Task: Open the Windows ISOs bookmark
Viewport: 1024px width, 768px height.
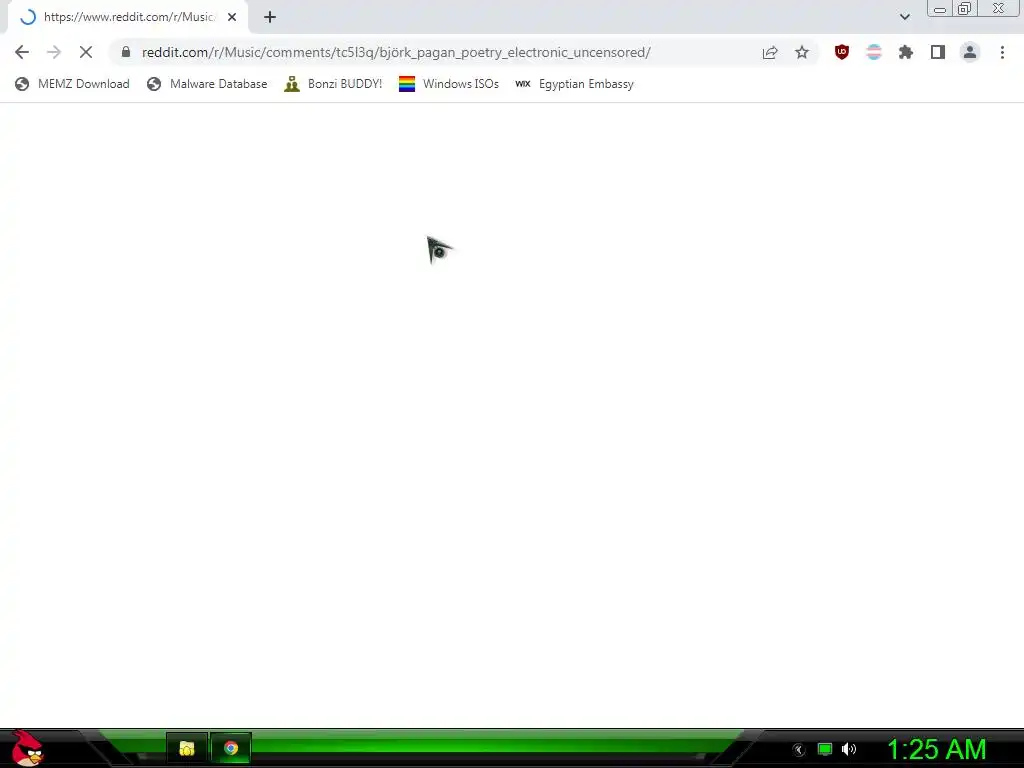Action: 449,84
